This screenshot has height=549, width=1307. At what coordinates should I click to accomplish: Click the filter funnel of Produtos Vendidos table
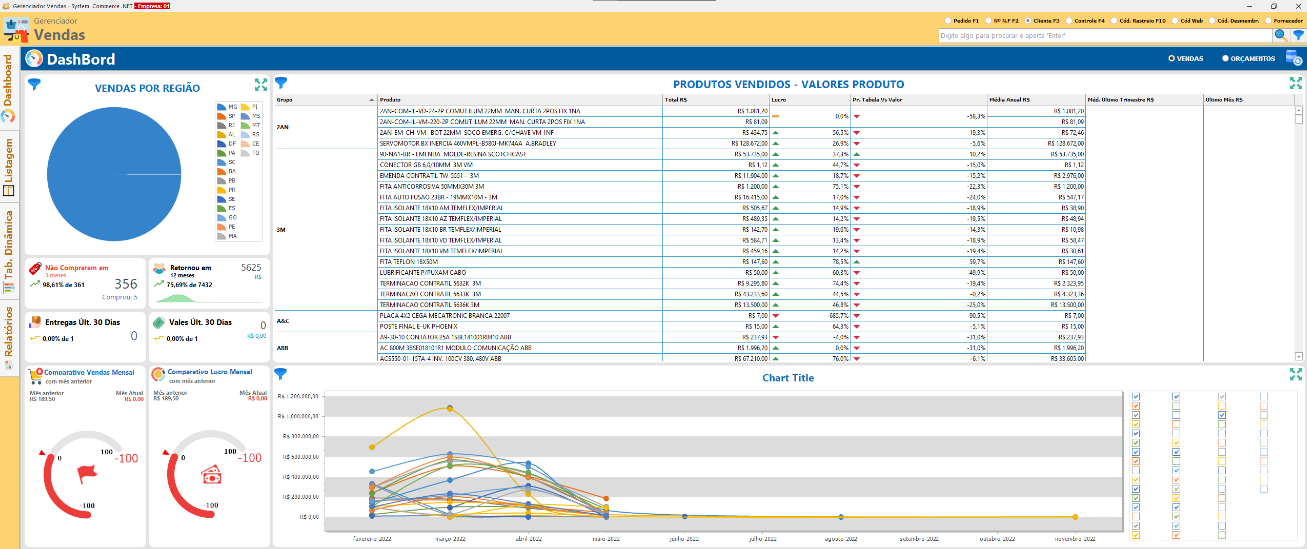tap(281, 83)
